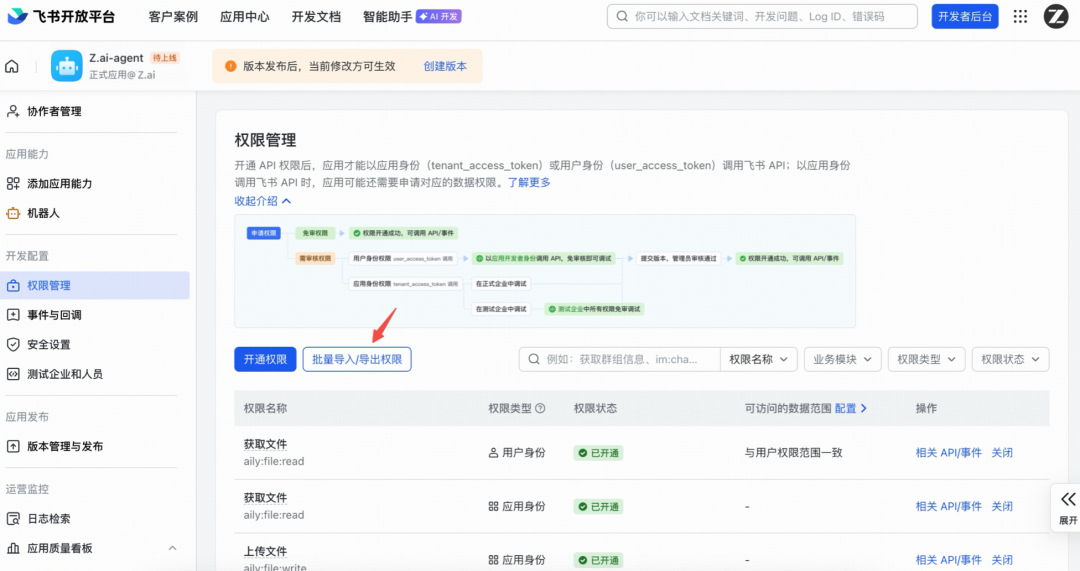Collapse the 应用质量看板 sidebar section

[x=172, y=548]
